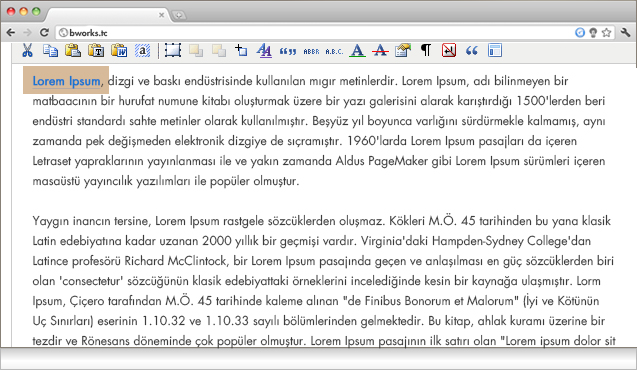Viewport: 637px width, 370px height.
Task: Click the insert template layout icon
Action: coord(495,51)
